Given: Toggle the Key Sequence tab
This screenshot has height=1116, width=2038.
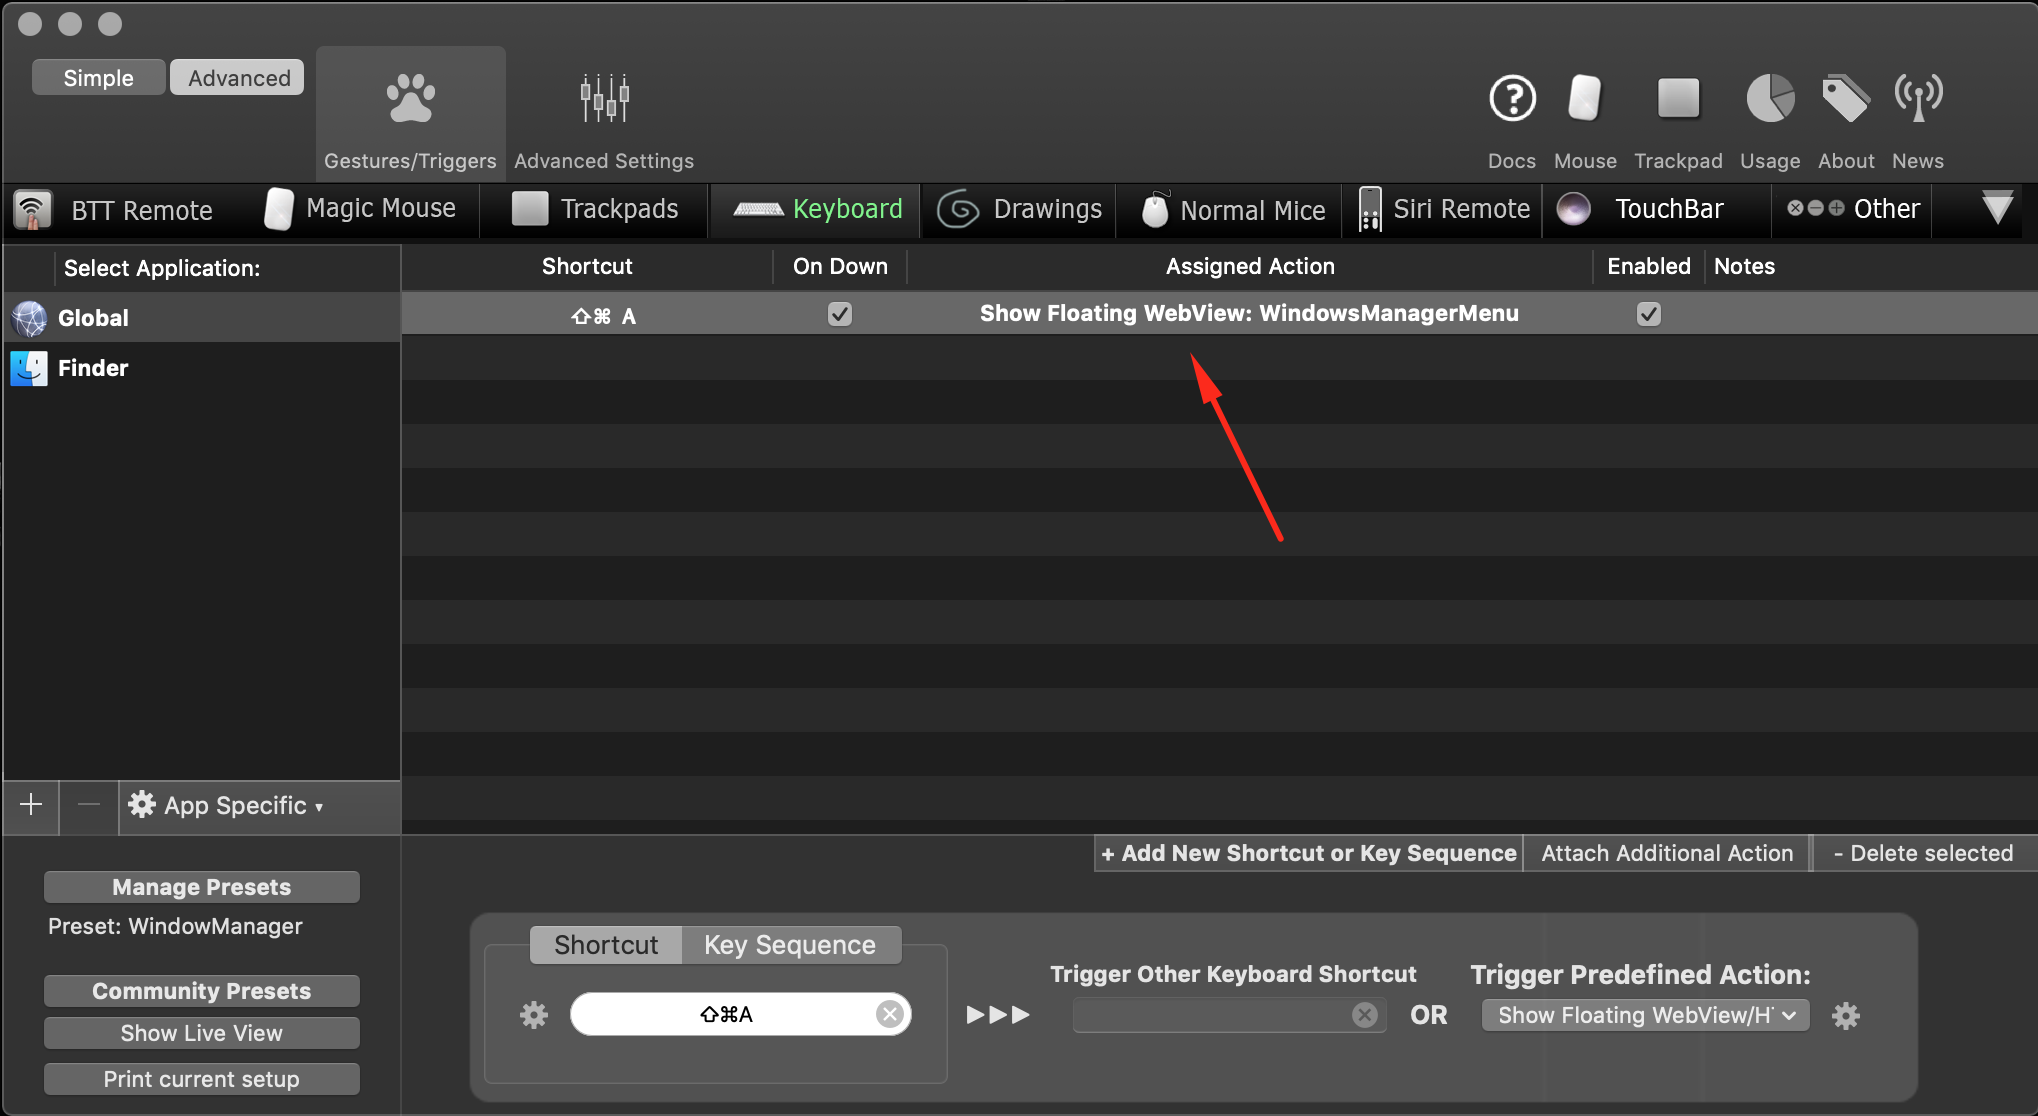Looking at the screenshot, I should tap(790, 943).
